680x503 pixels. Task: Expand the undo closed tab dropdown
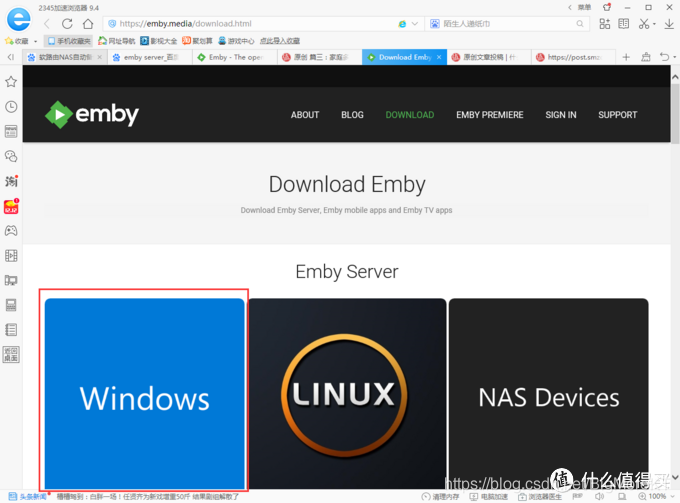coord(674,58)
